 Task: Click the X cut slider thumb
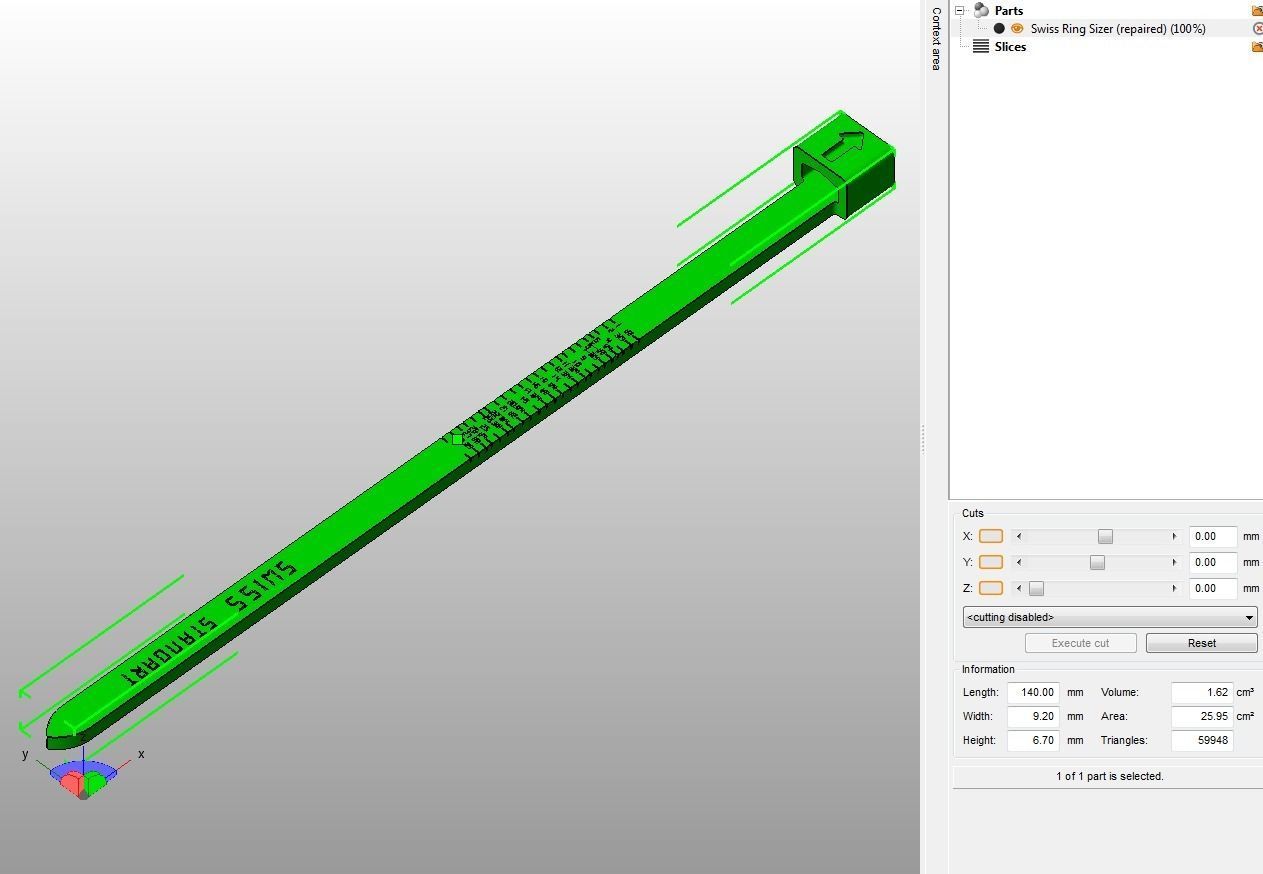[1105, 536]
